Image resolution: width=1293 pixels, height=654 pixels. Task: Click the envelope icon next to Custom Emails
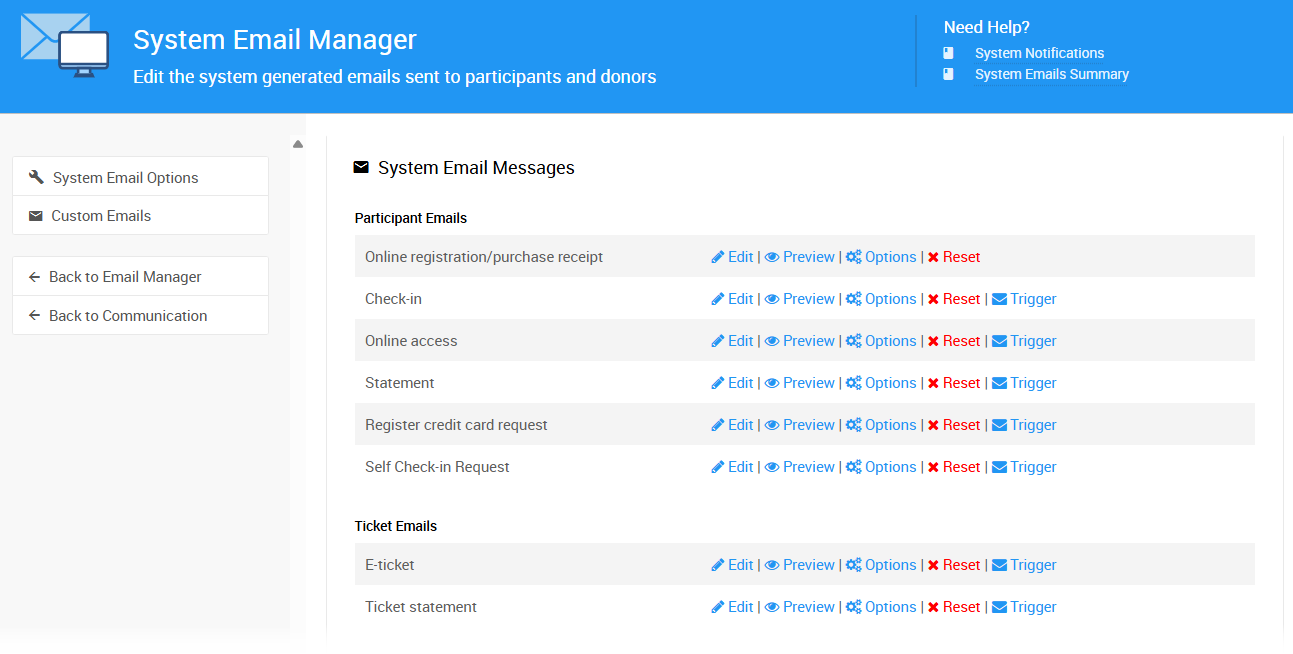(36, 215)
